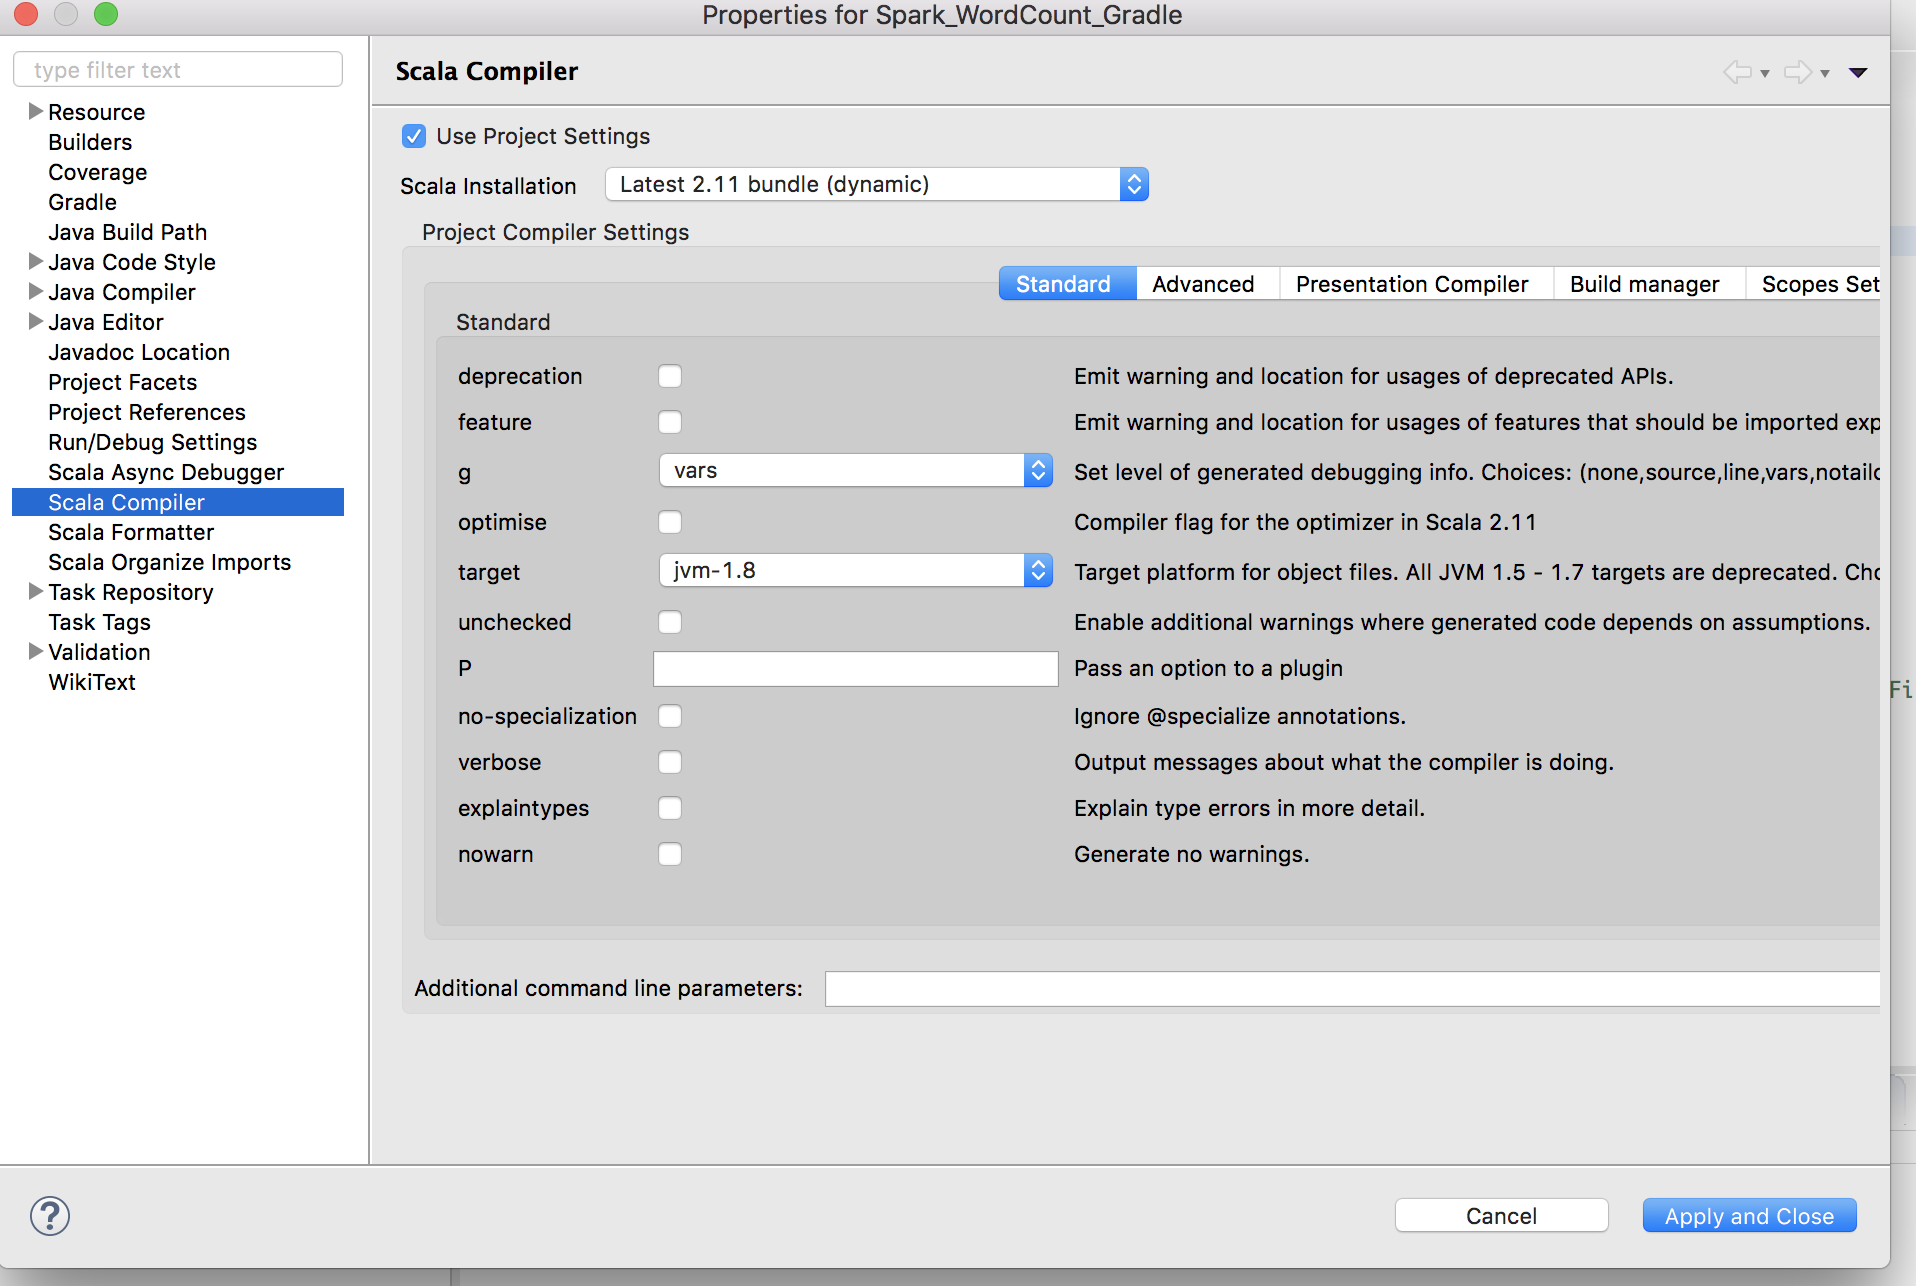Select Project Facets
Screen dimensions: 1916x1286
pos(123,382)
